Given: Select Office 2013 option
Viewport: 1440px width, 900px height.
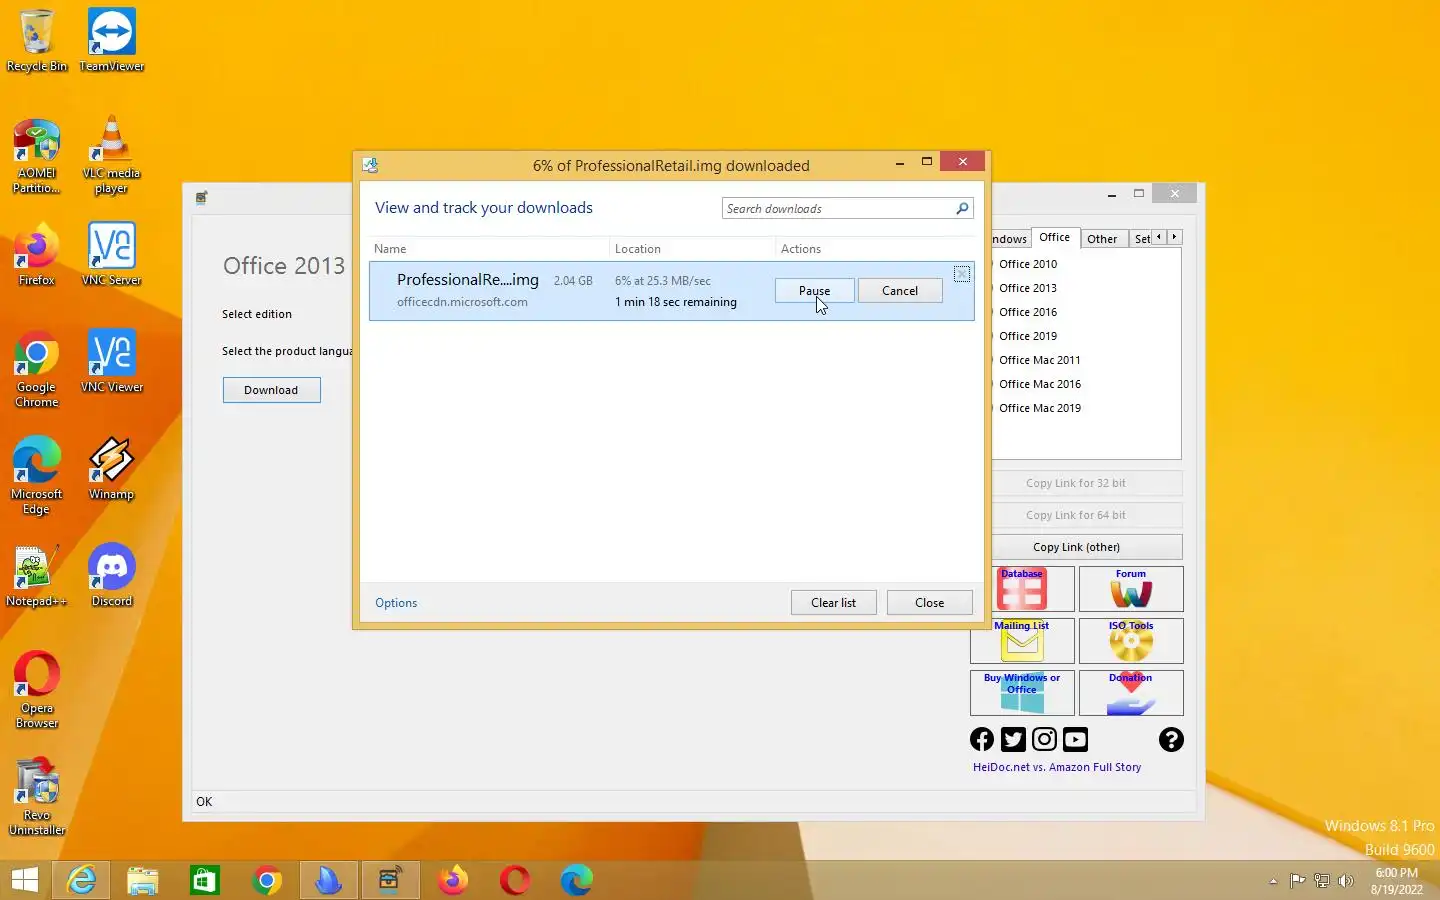Looking at the screenshot, I should pyautogui.click(x=1028, y=288).
